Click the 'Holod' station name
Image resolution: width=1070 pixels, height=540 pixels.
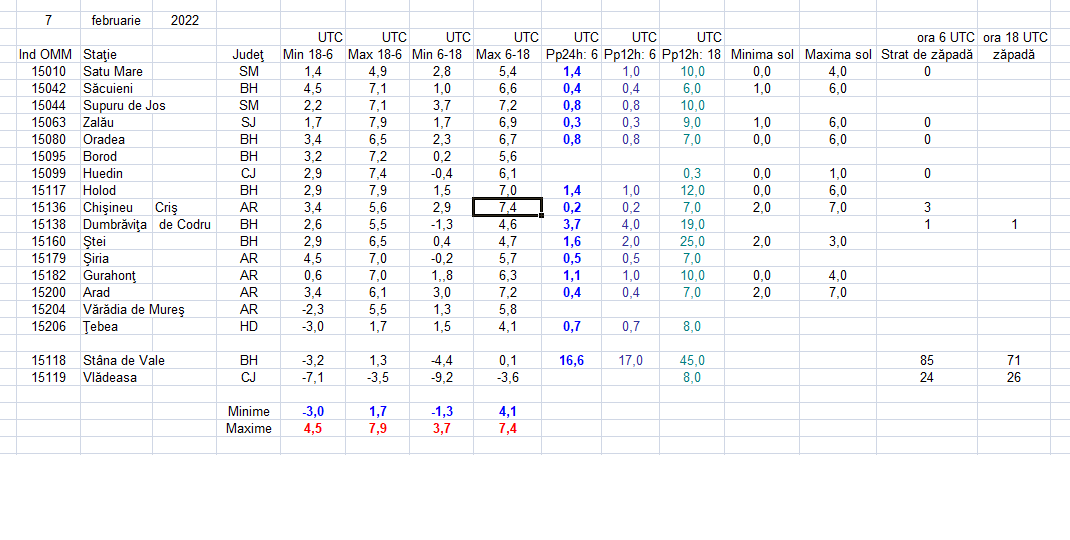(100, 190)
